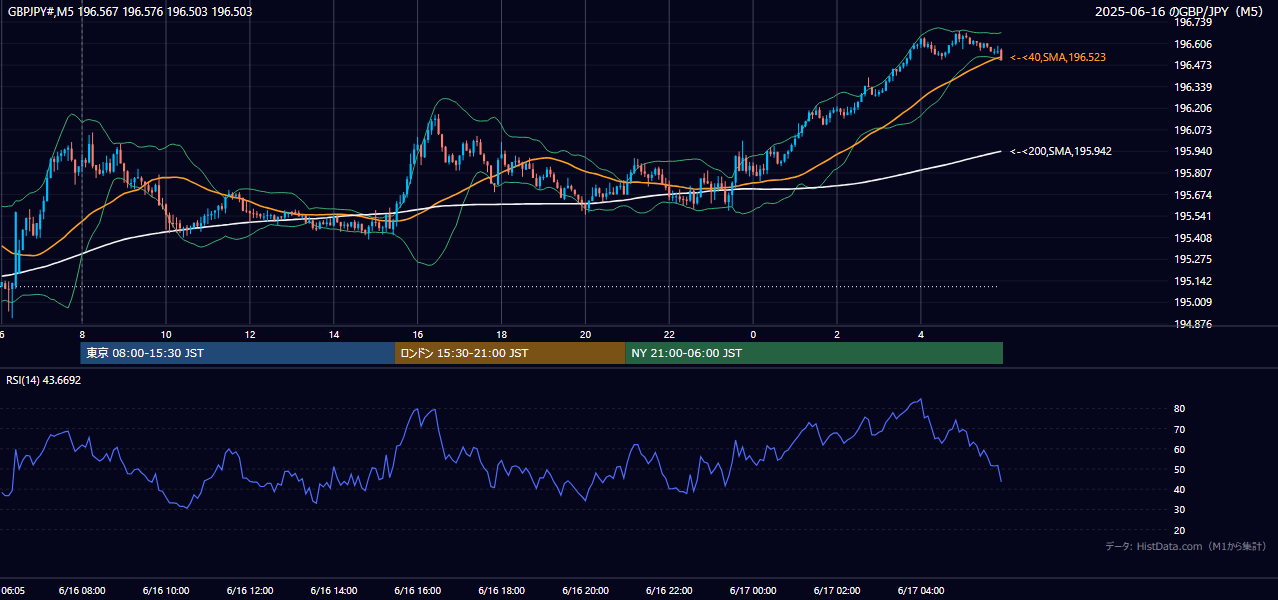The image size is (1278, 600).
Task: Click RSI scale value 30
Action: point(1180,510)
